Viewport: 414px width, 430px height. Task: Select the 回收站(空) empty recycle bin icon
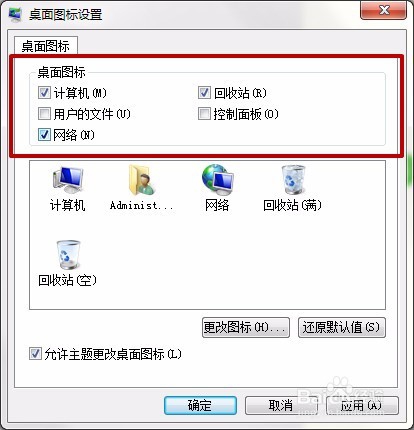[68, 255]
